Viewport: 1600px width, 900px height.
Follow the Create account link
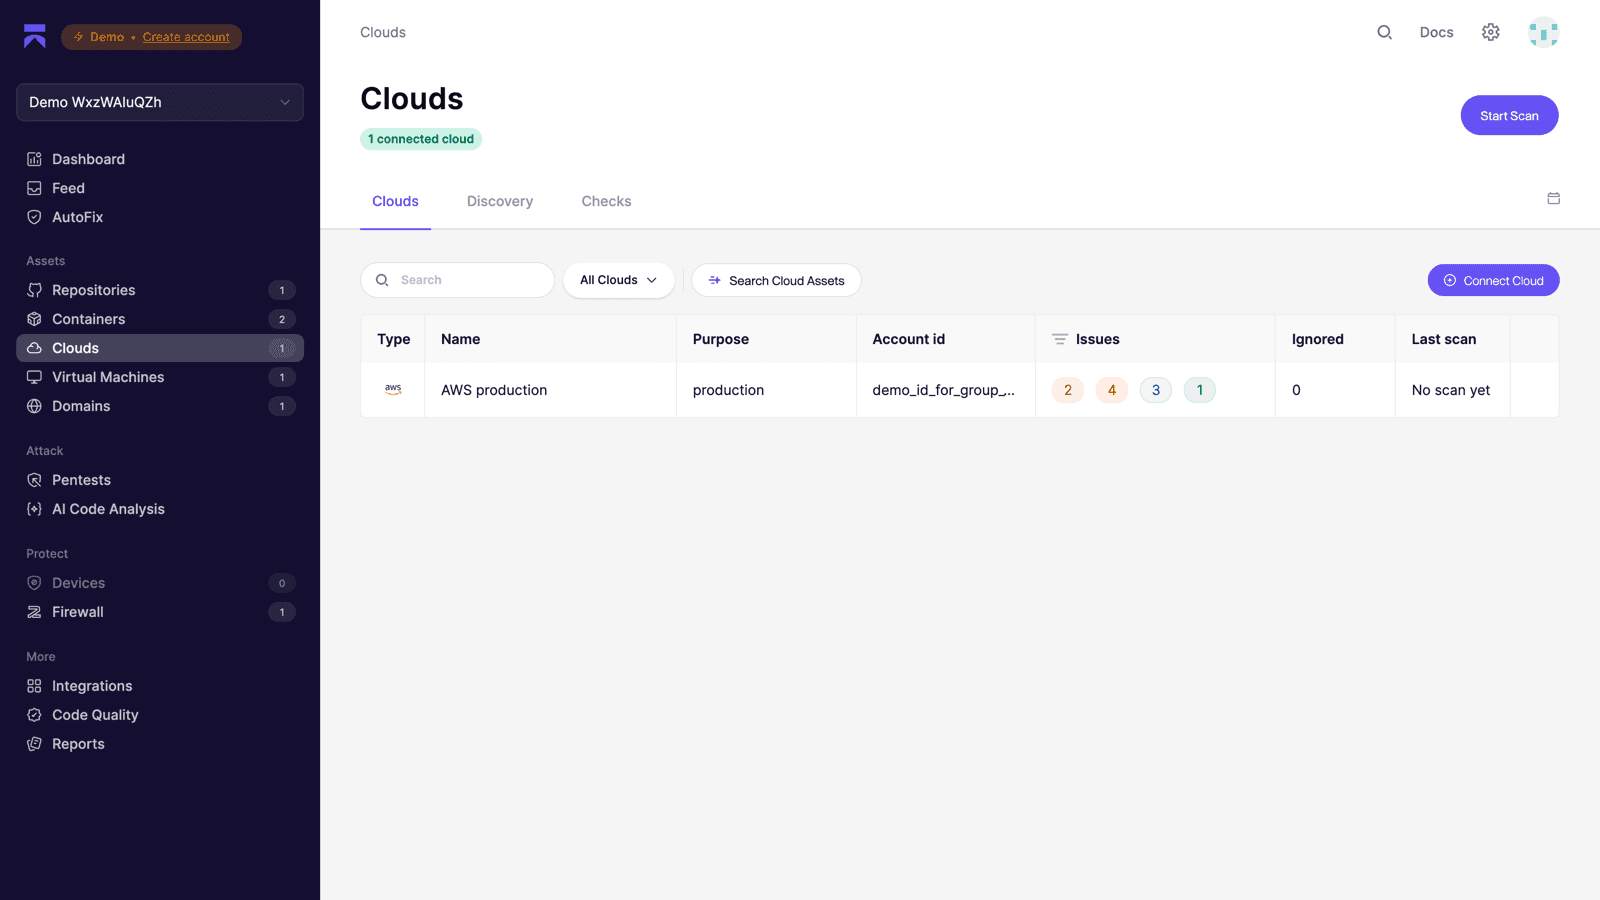186,37
